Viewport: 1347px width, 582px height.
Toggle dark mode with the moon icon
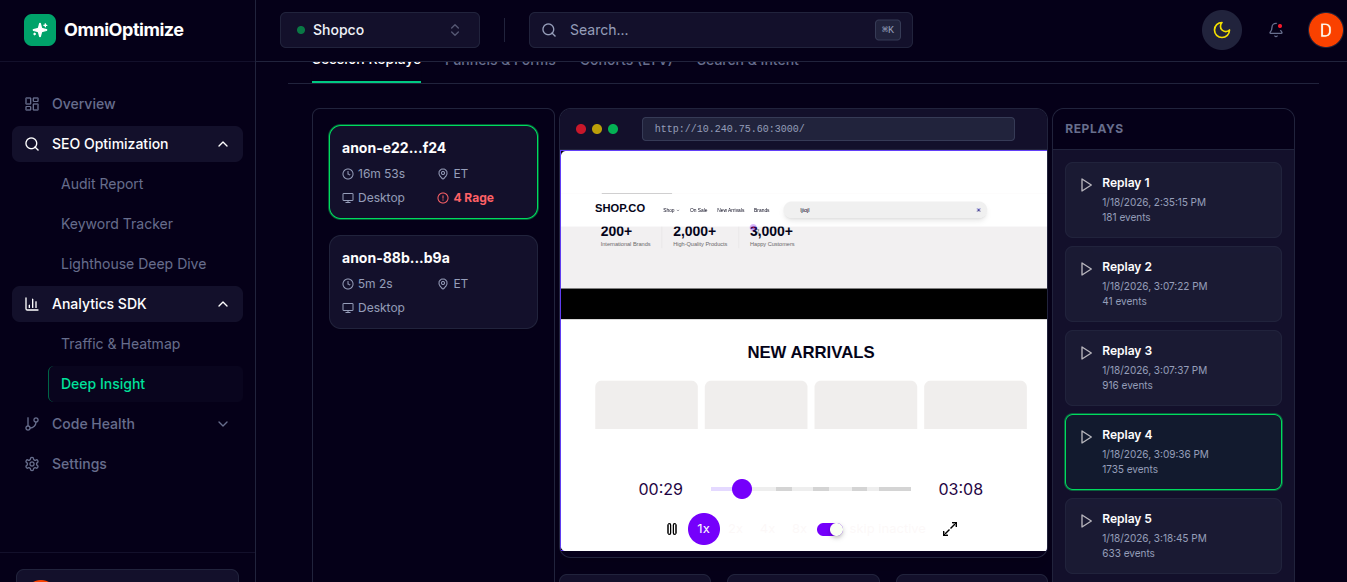point(1221,30)
